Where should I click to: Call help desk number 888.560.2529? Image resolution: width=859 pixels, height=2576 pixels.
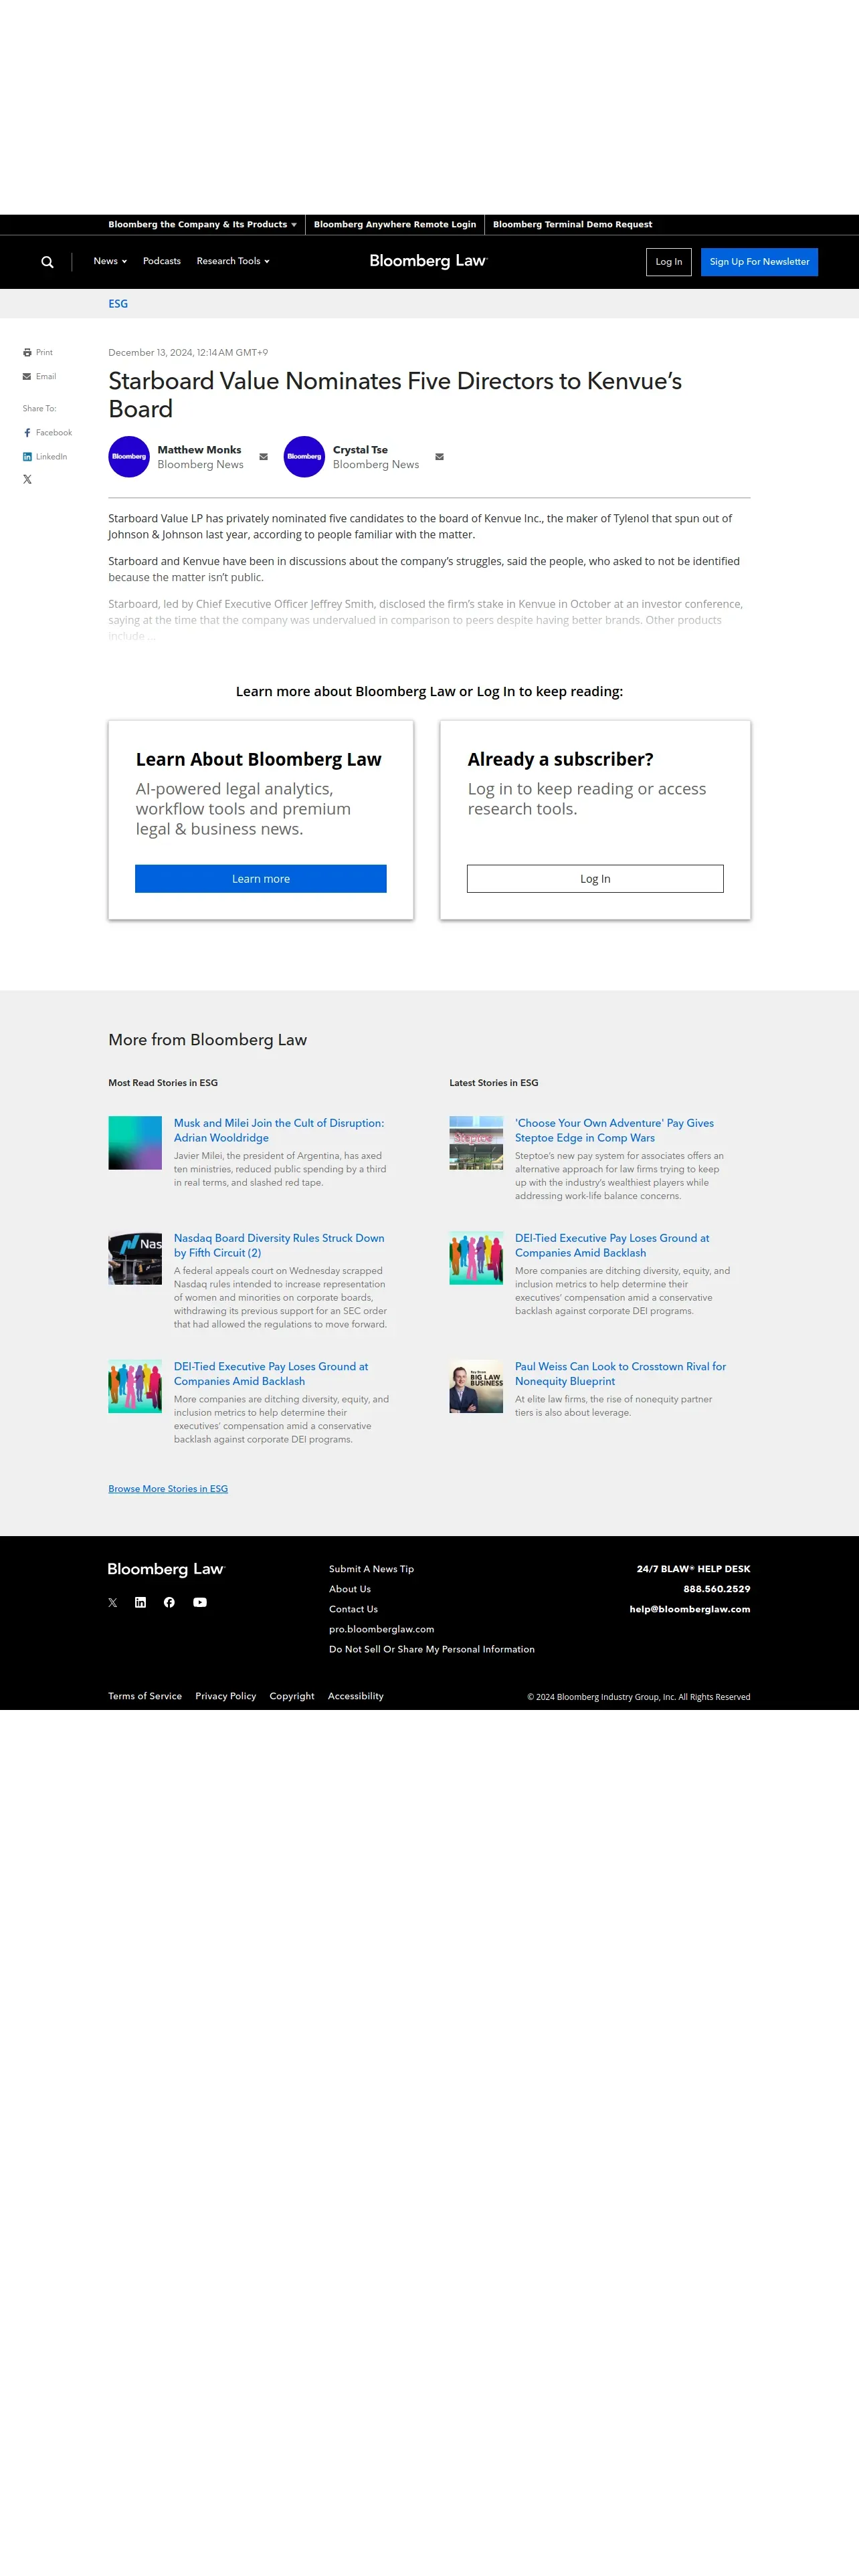[x=717, y=1589]
